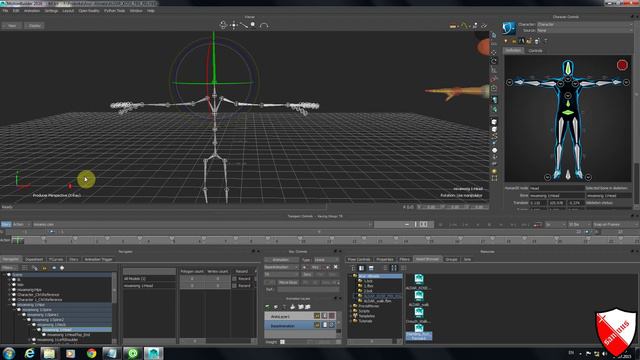Click the ADAM_walk file thumbnail

(419, 298)
